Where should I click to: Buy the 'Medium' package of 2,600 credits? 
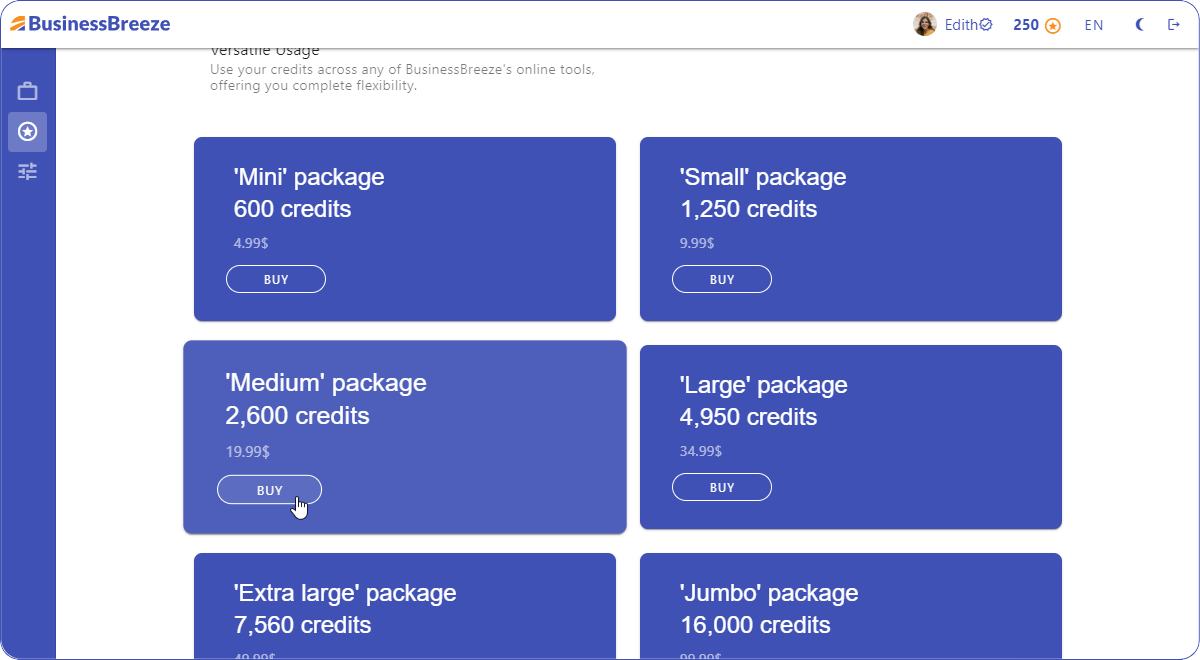pyautogui.click(x=269, y=489)
